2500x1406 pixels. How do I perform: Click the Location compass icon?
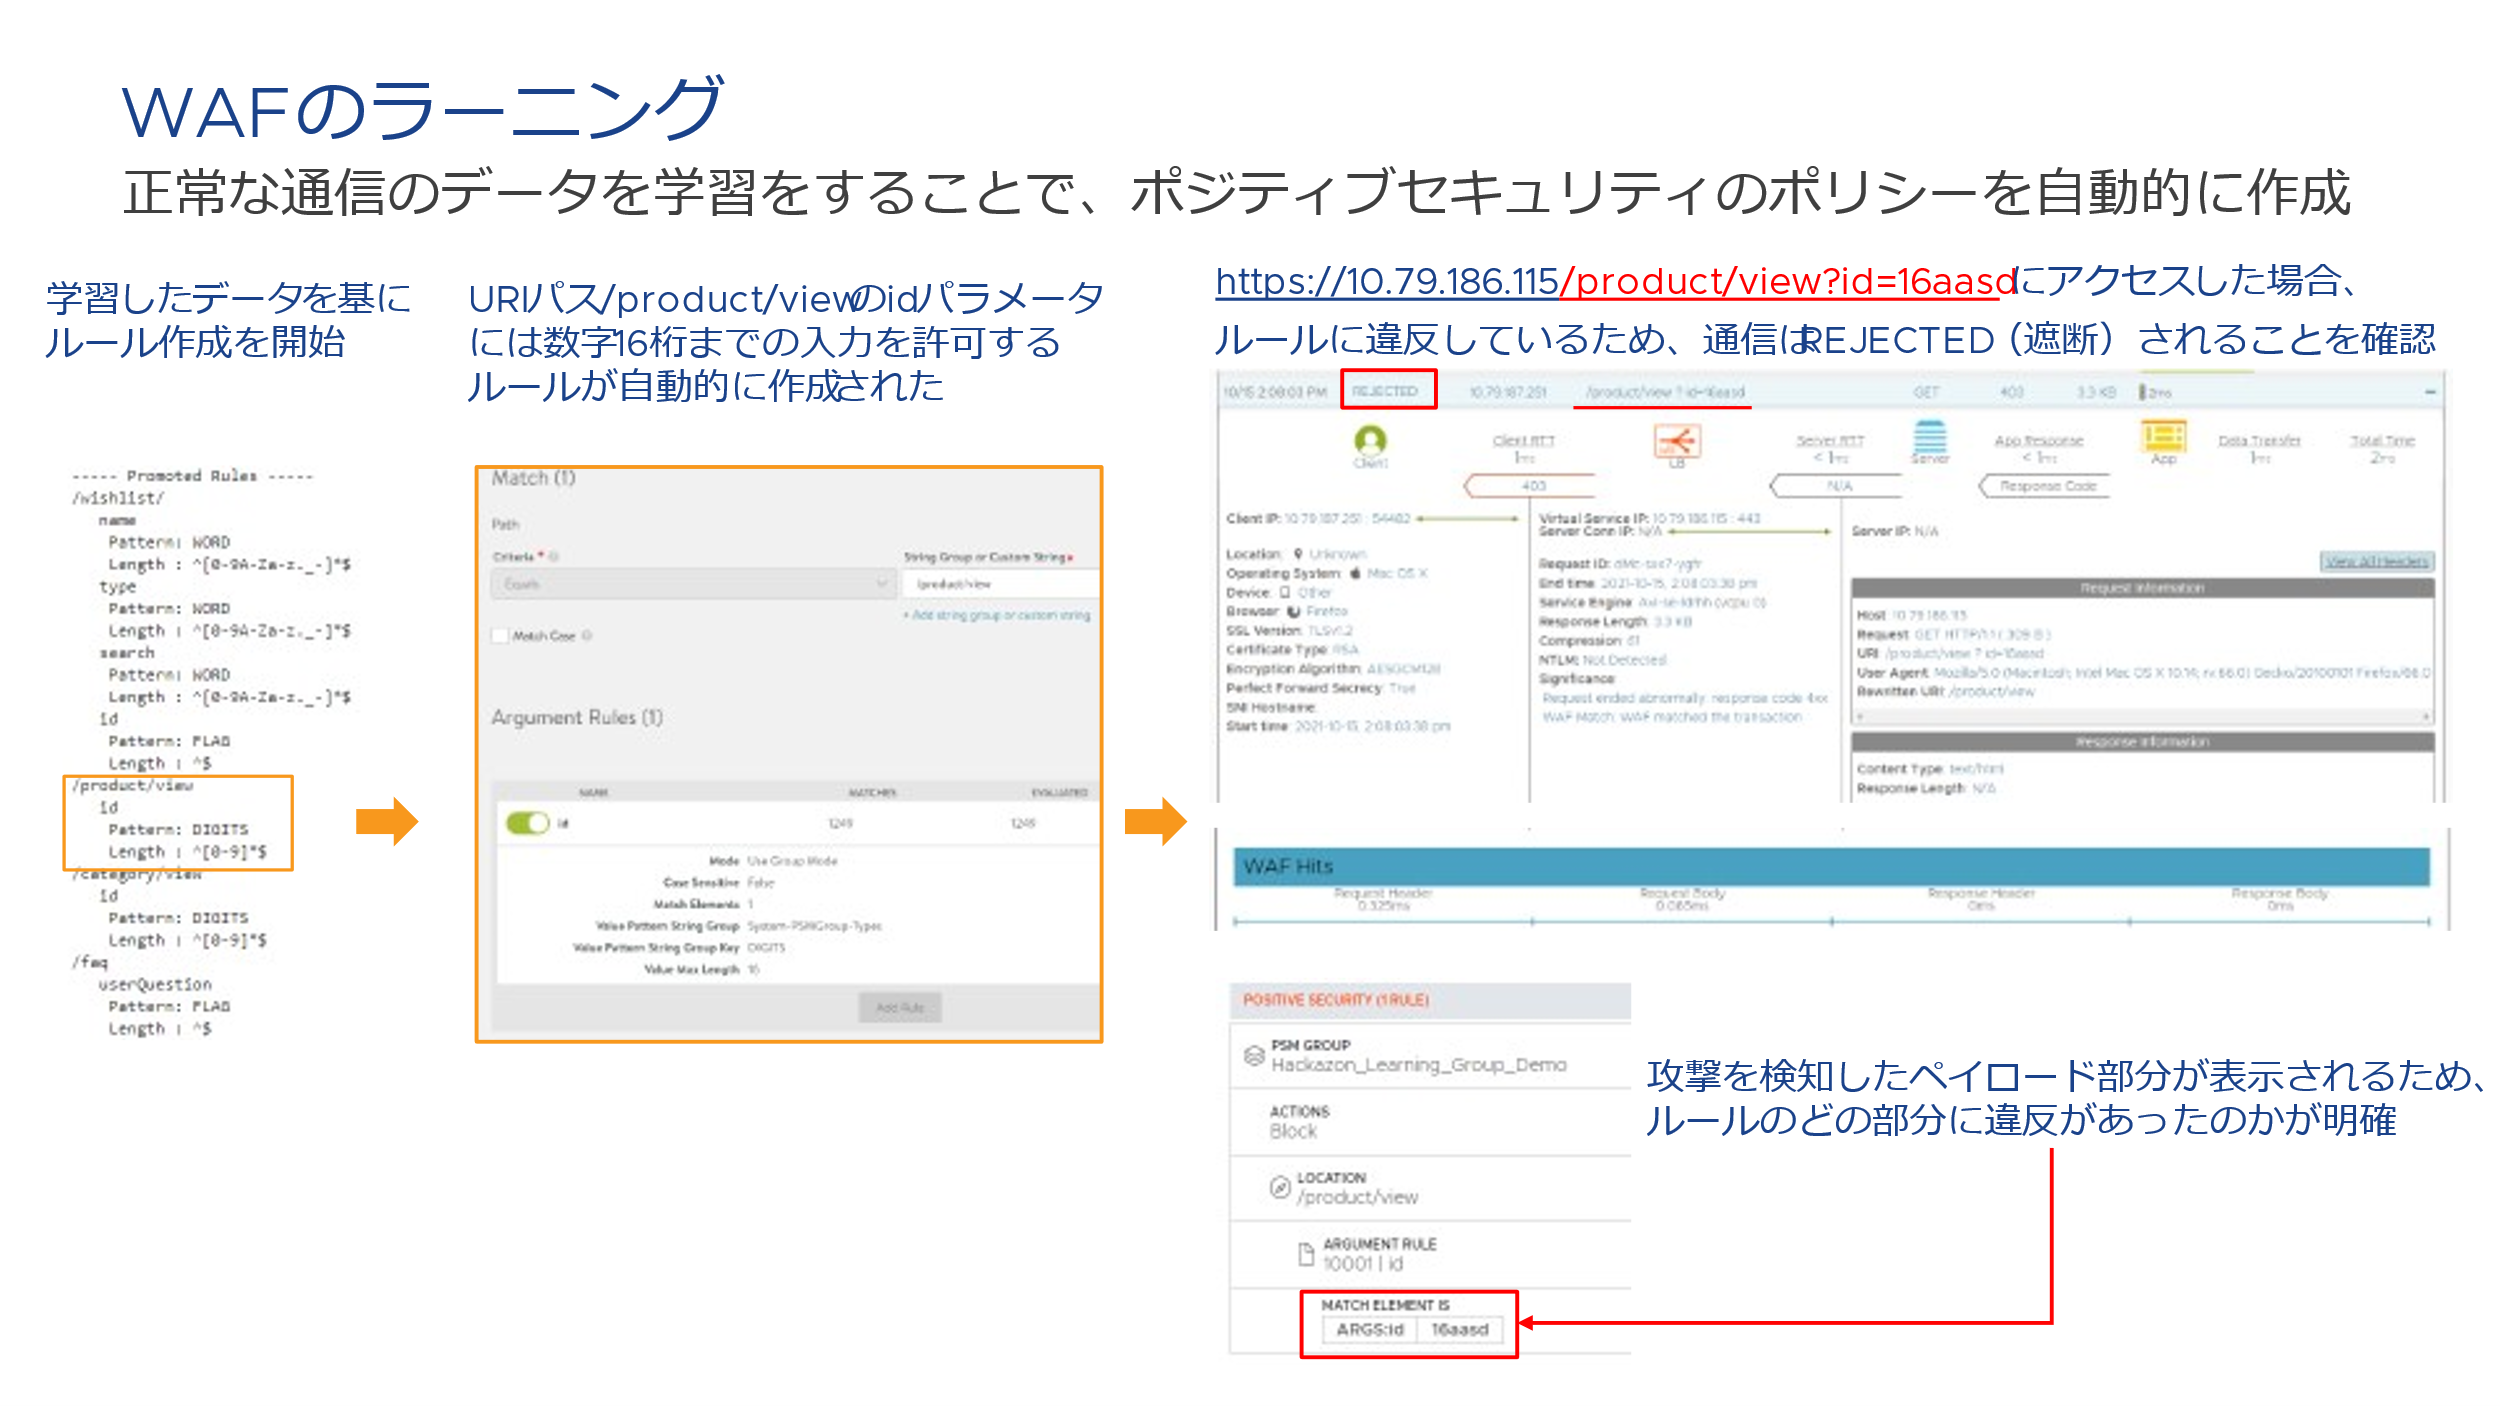(x=1280, y=1187)
